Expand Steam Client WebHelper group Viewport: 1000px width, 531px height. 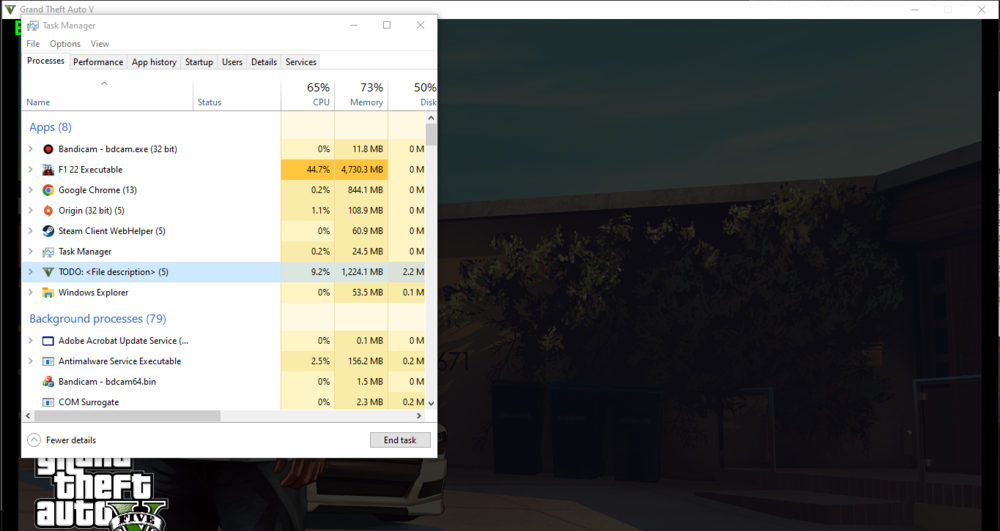[30, 231]
